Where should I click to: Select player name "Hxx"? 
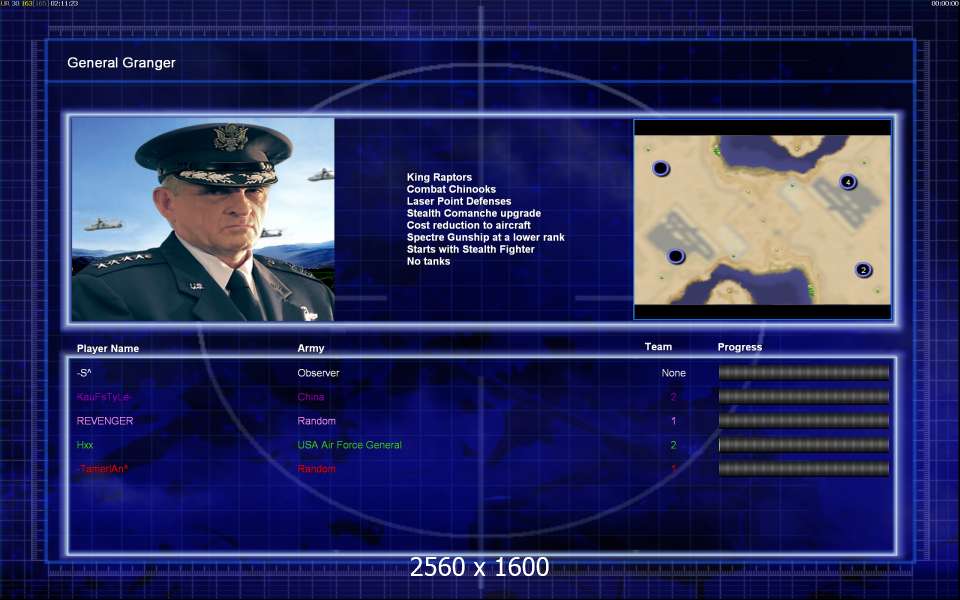coord(85,445)
